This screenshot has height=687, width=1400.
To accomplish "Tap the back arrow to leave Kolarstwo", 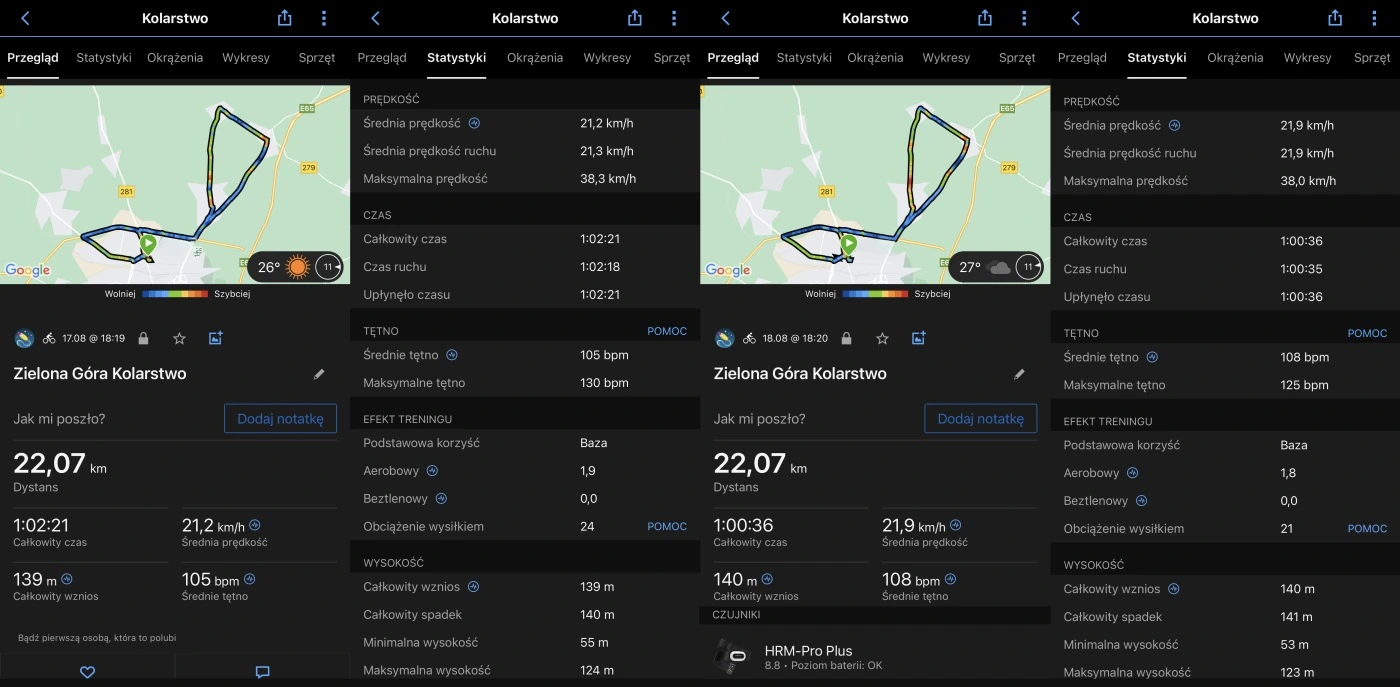I will [24, 17].
